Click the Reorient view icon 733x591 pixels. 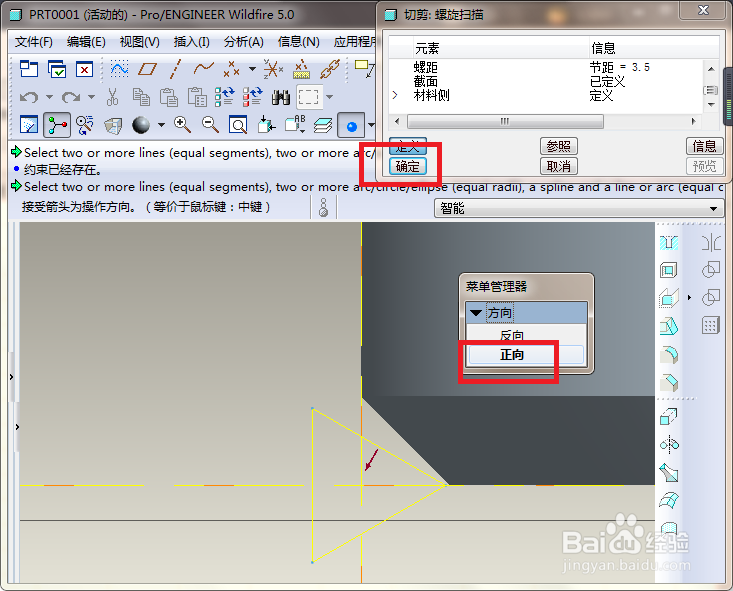pyautogui.click(x=266, y=125)
